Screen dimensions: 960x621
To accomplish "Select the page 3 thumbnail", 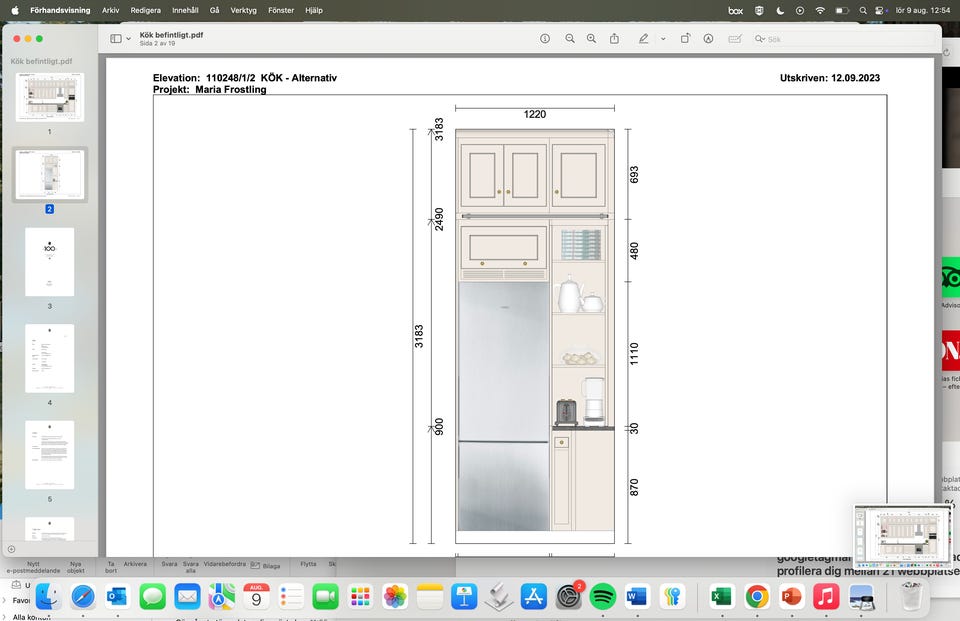I will (x=49, y=262).
